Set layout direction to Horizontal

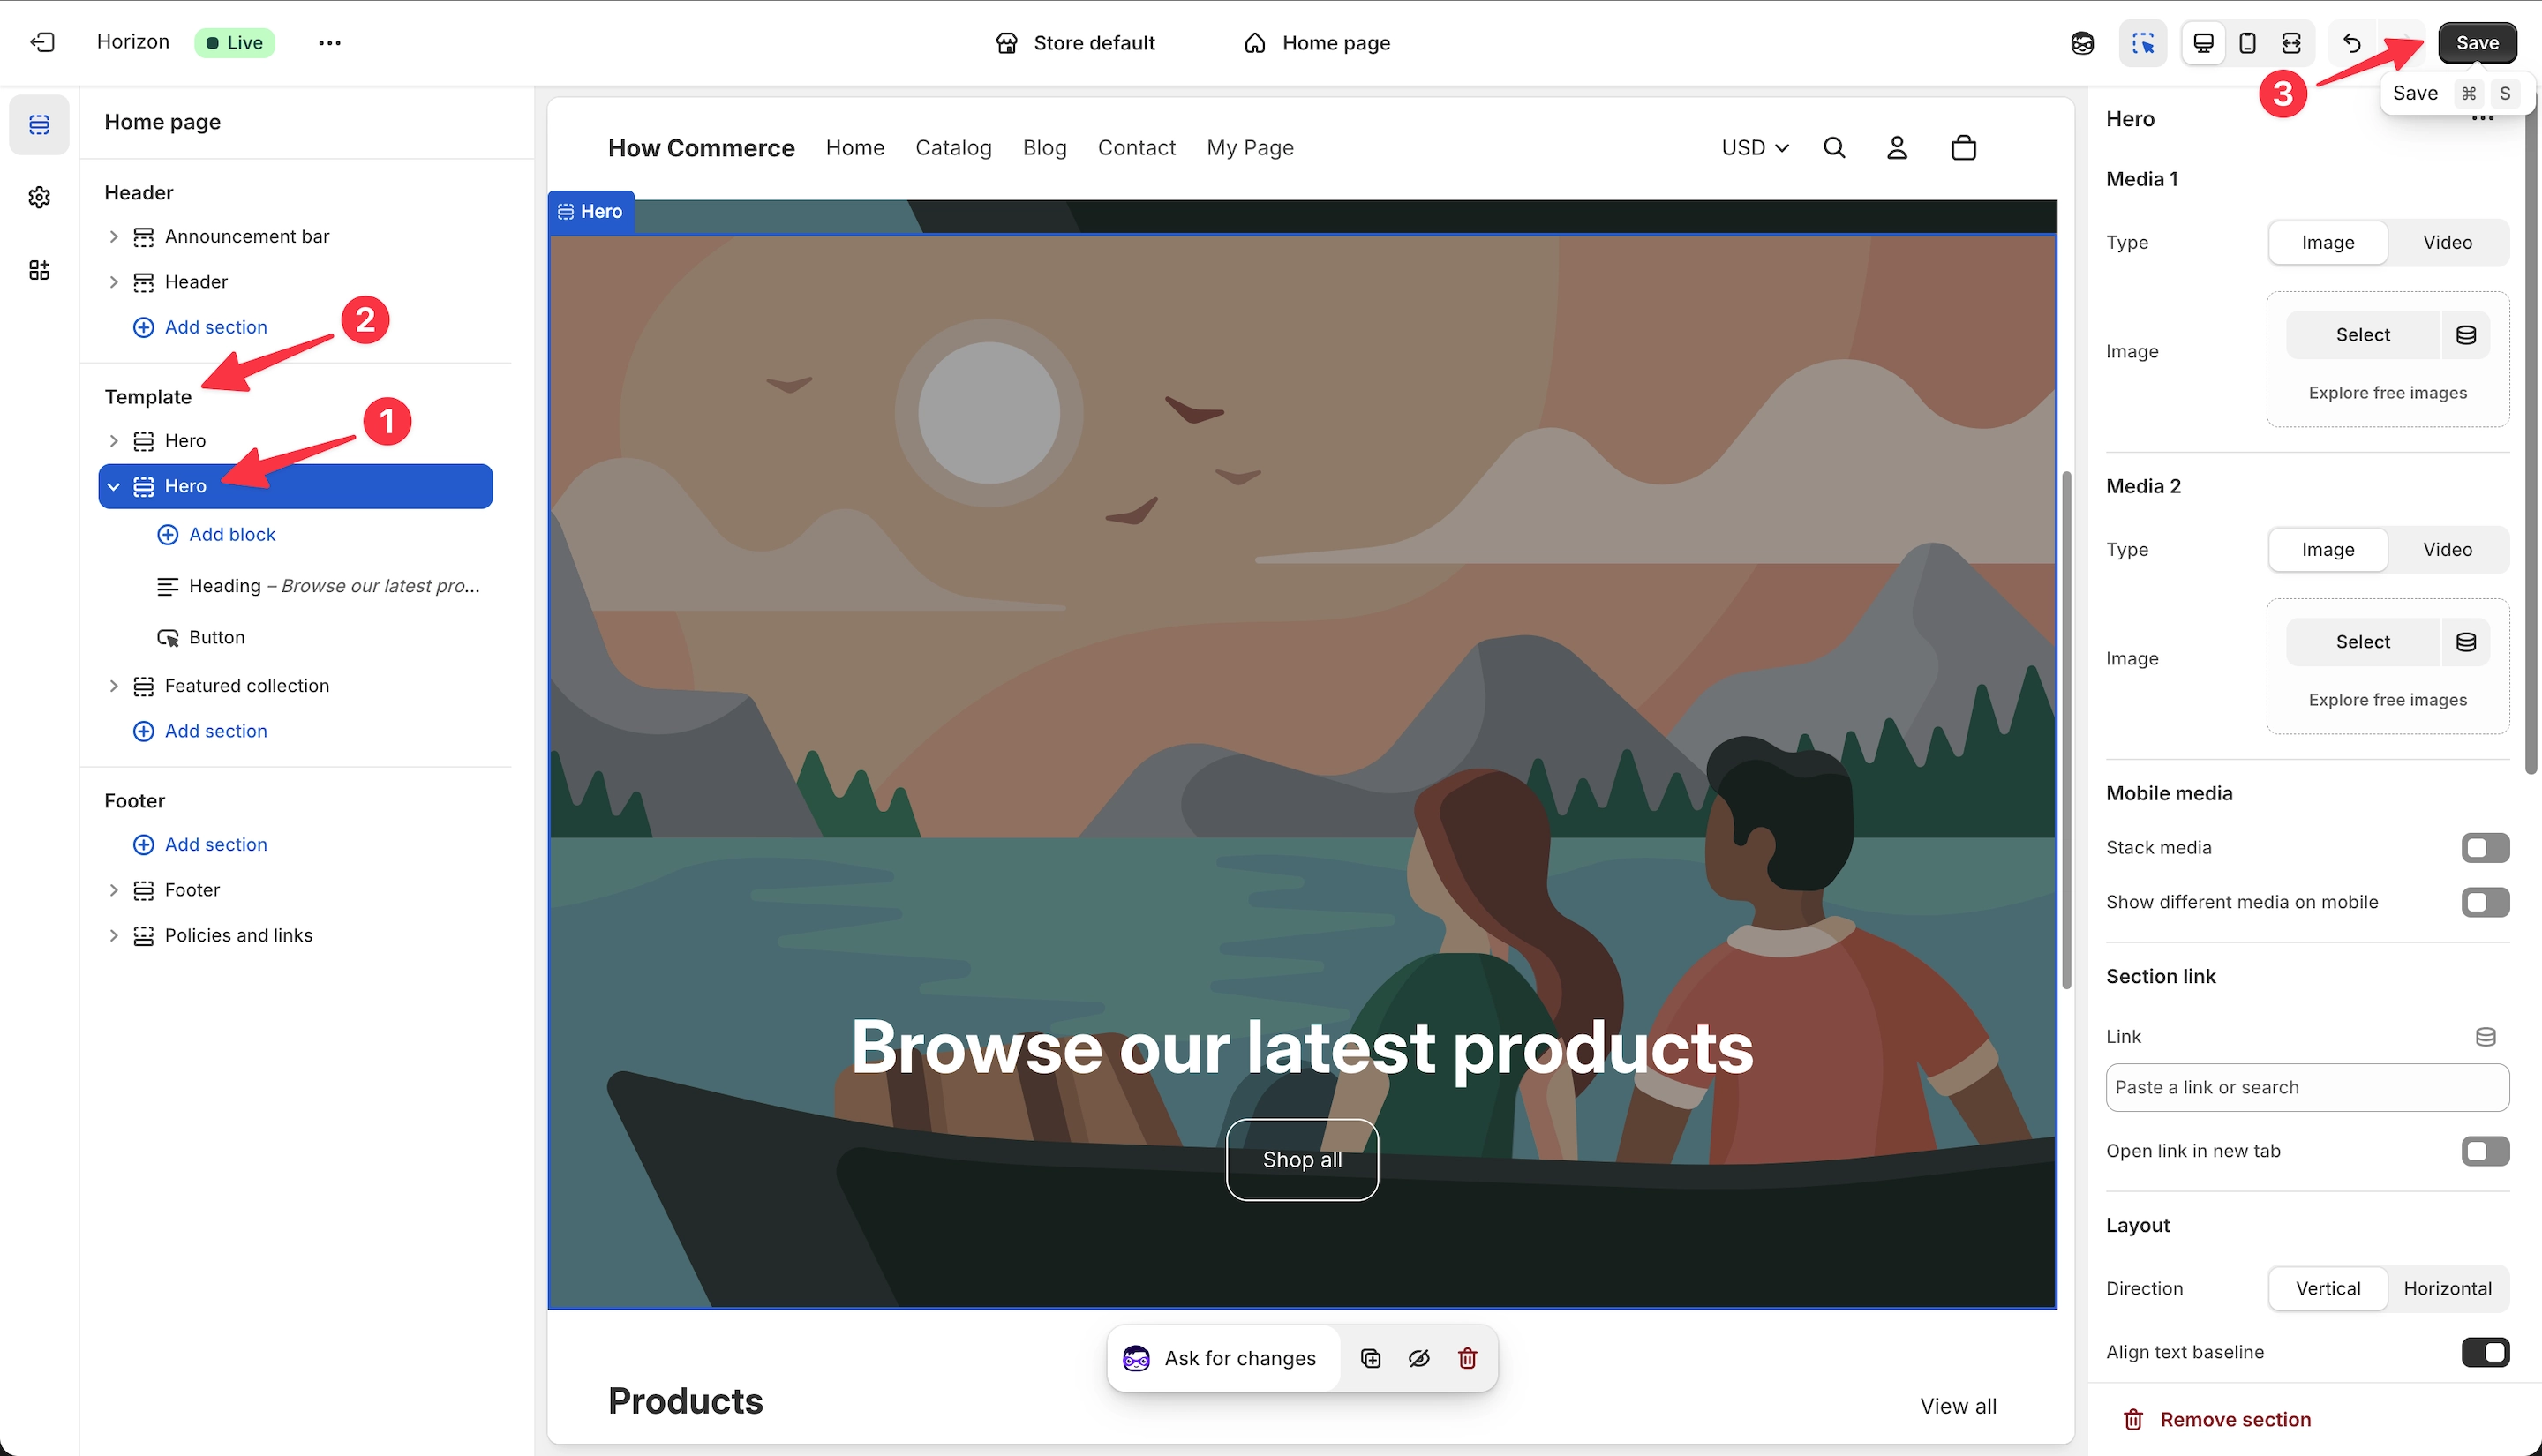coord(2447,1289)
